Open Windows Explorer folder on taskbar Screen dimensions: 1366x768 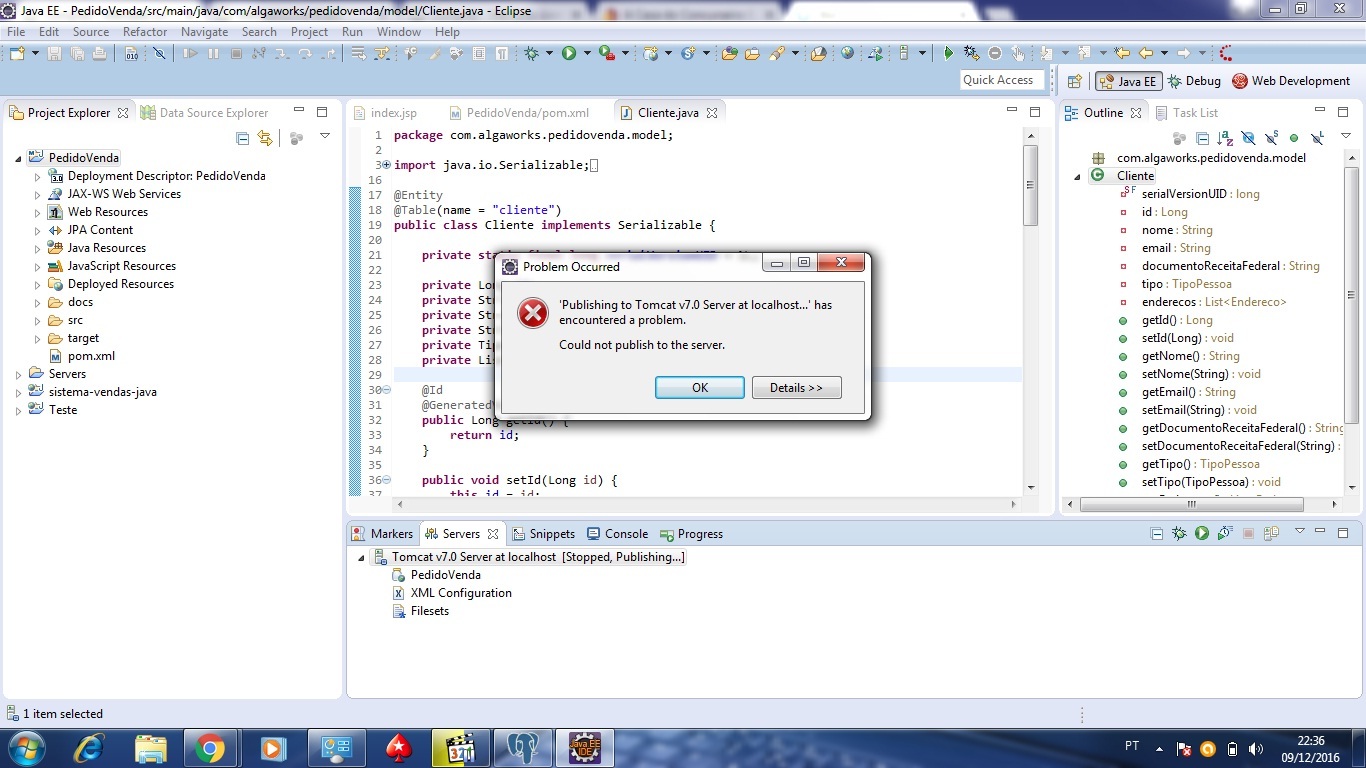pyautogui.click(x=150, y=747)
